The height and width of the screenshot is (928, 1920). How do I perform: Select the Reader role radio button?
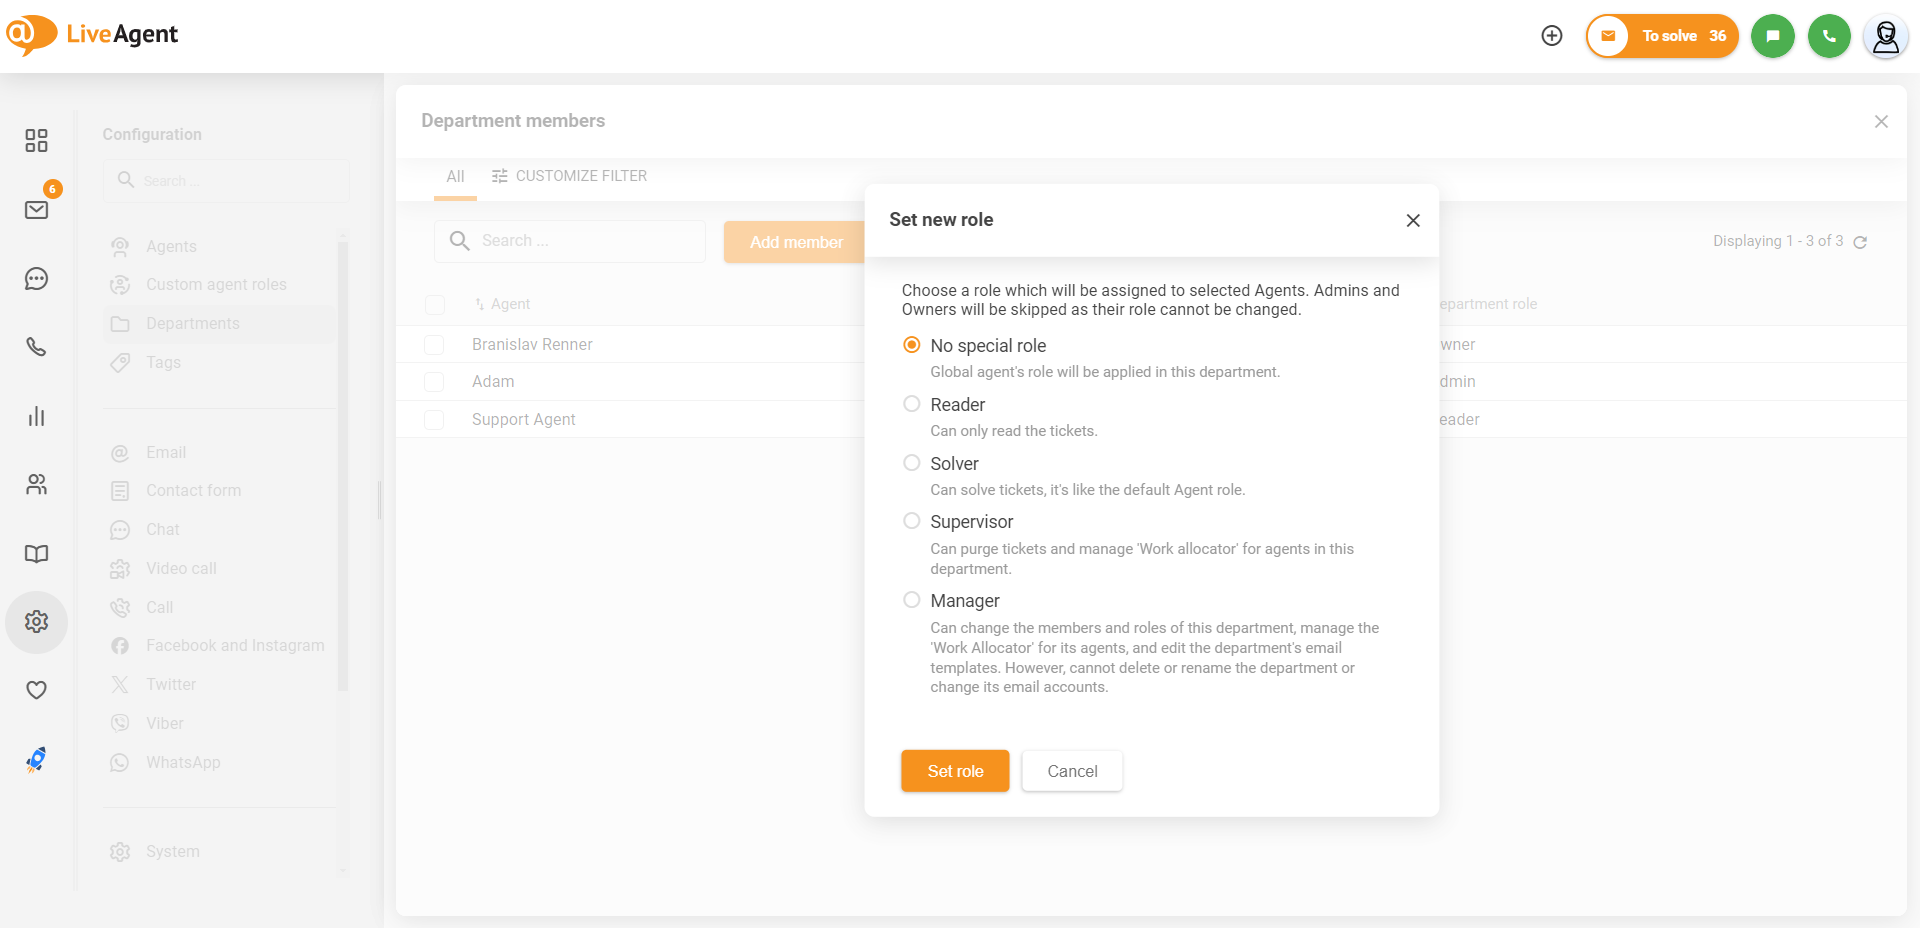click(x=912, y=404)
